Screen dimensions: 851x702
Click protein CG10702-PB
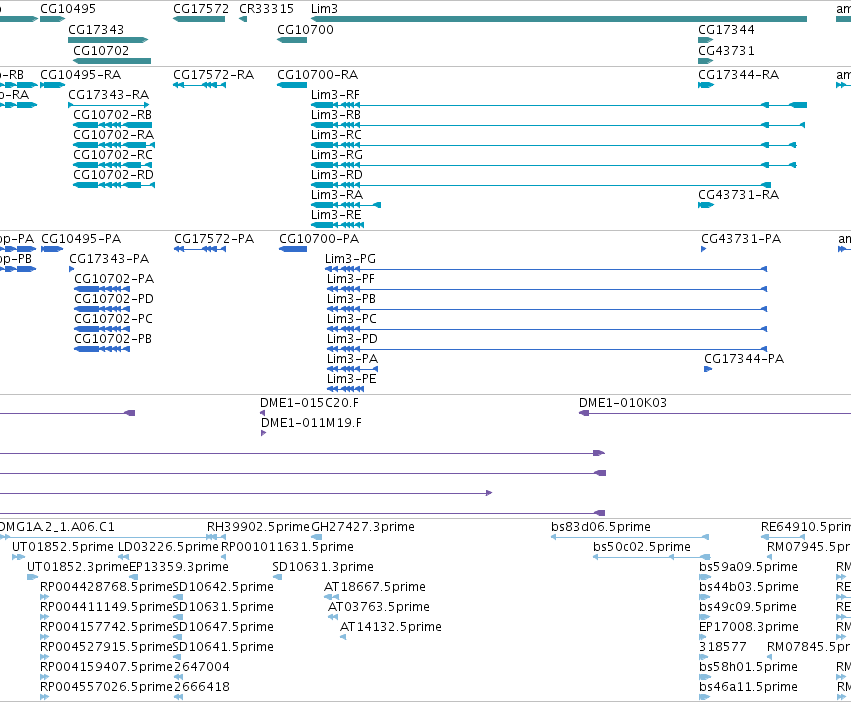(113, 339)
